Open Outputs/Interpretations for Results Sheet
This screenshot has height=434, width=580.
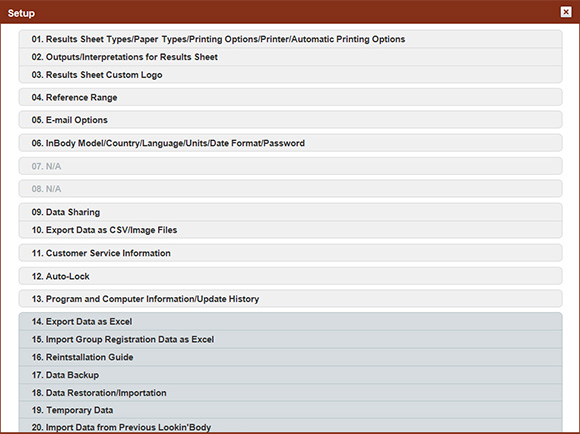click(290, 57)
